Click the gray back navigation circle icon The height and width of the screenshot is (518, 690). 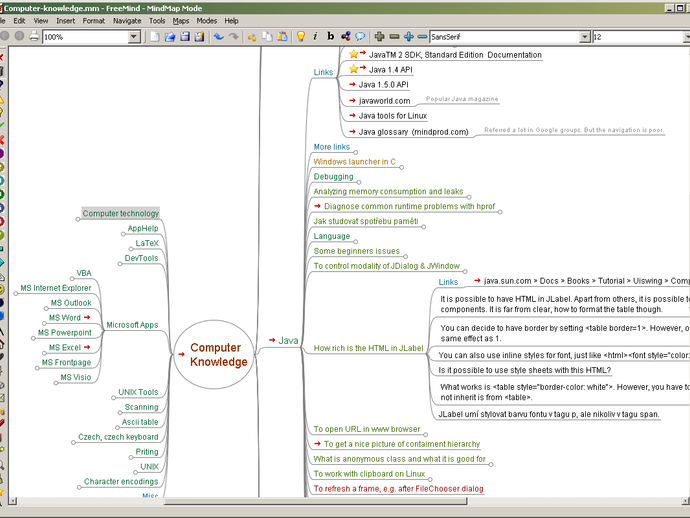point(4,36)
